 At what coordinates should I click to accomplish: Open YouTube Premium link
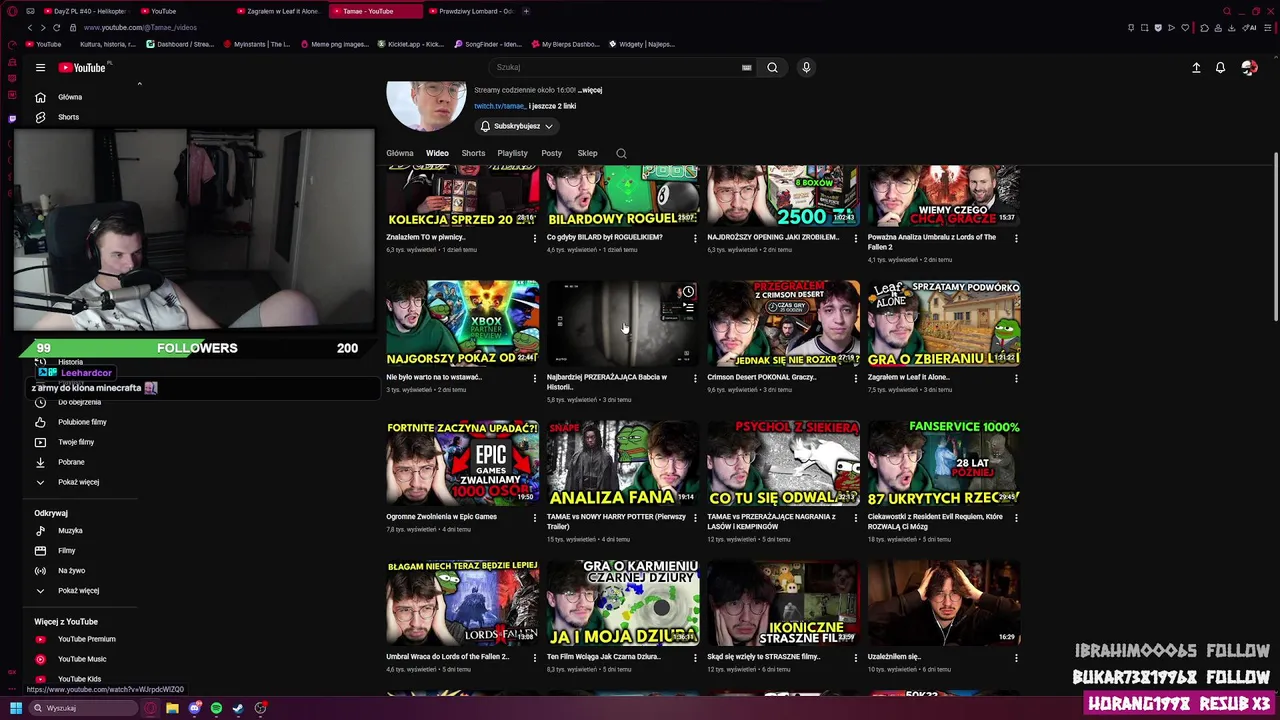[x=87, y=639]
